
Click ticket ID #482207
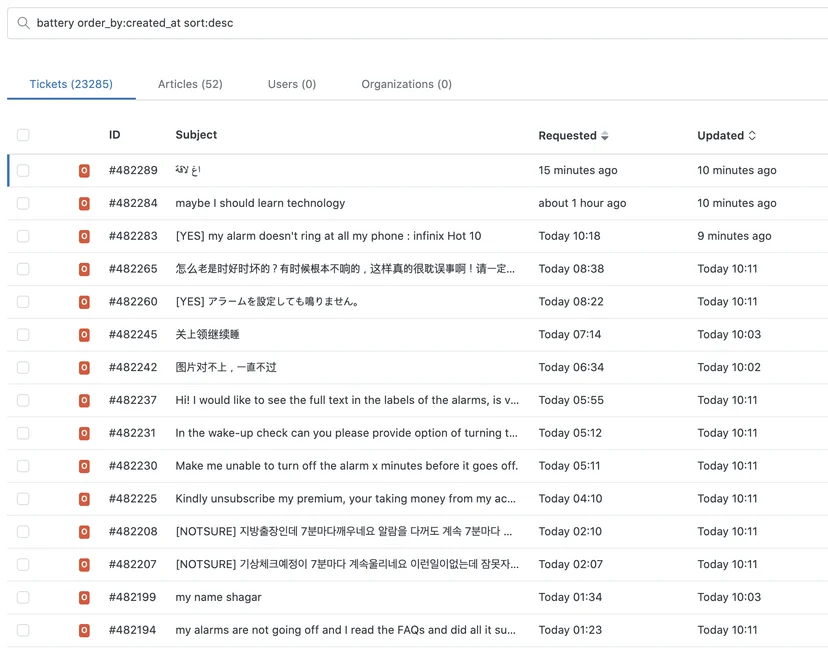[133, 565]
